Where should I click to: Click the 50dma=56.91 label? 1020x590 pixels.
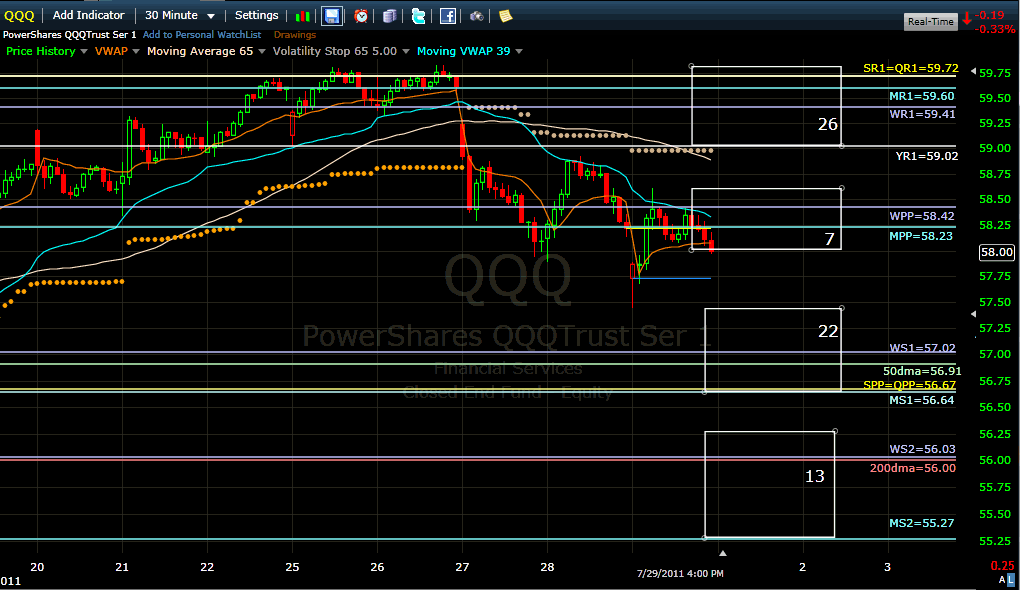pos(922,371)
